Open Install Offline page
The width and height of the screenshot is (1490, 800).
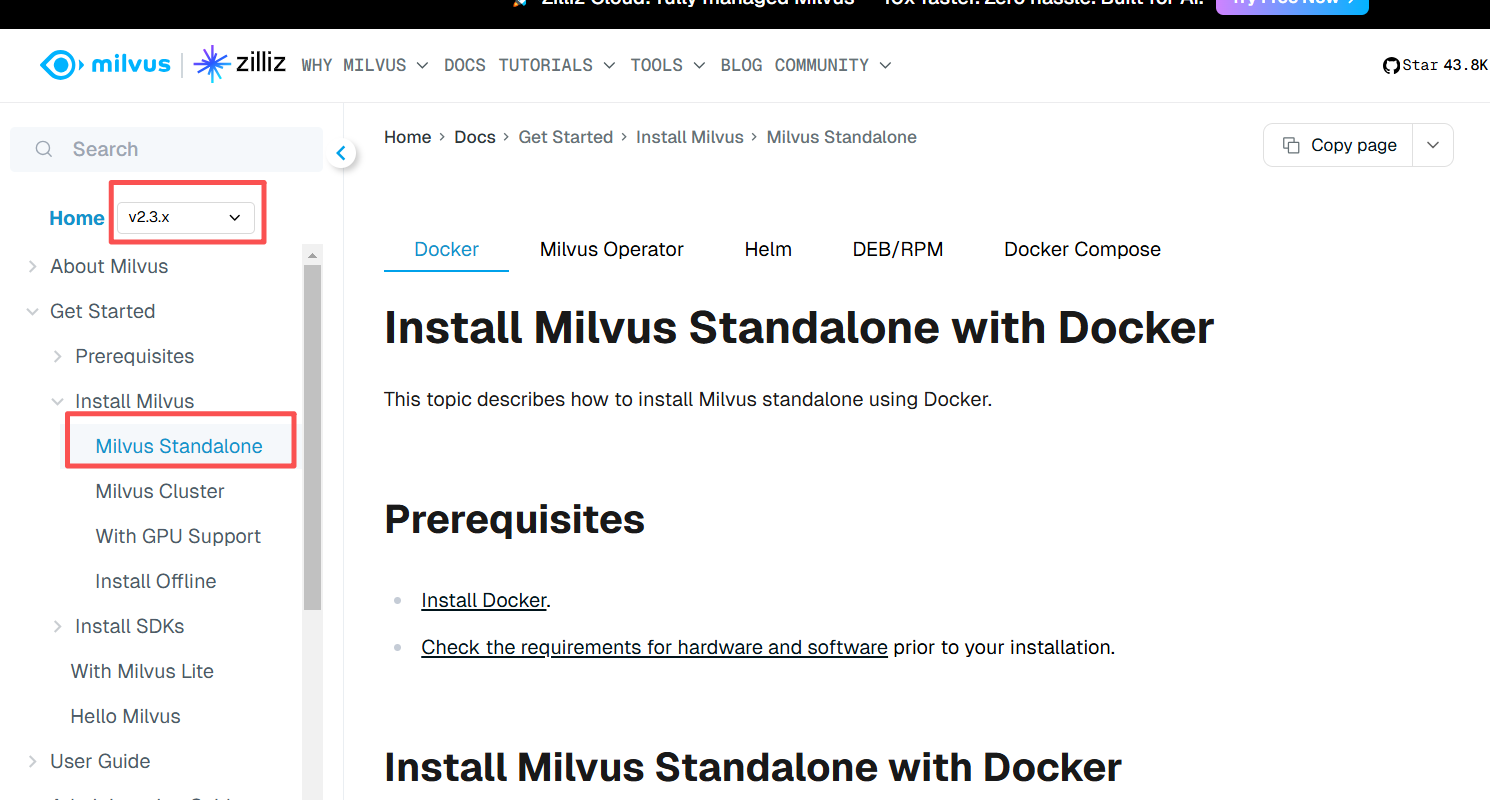[x=155, y=581]
